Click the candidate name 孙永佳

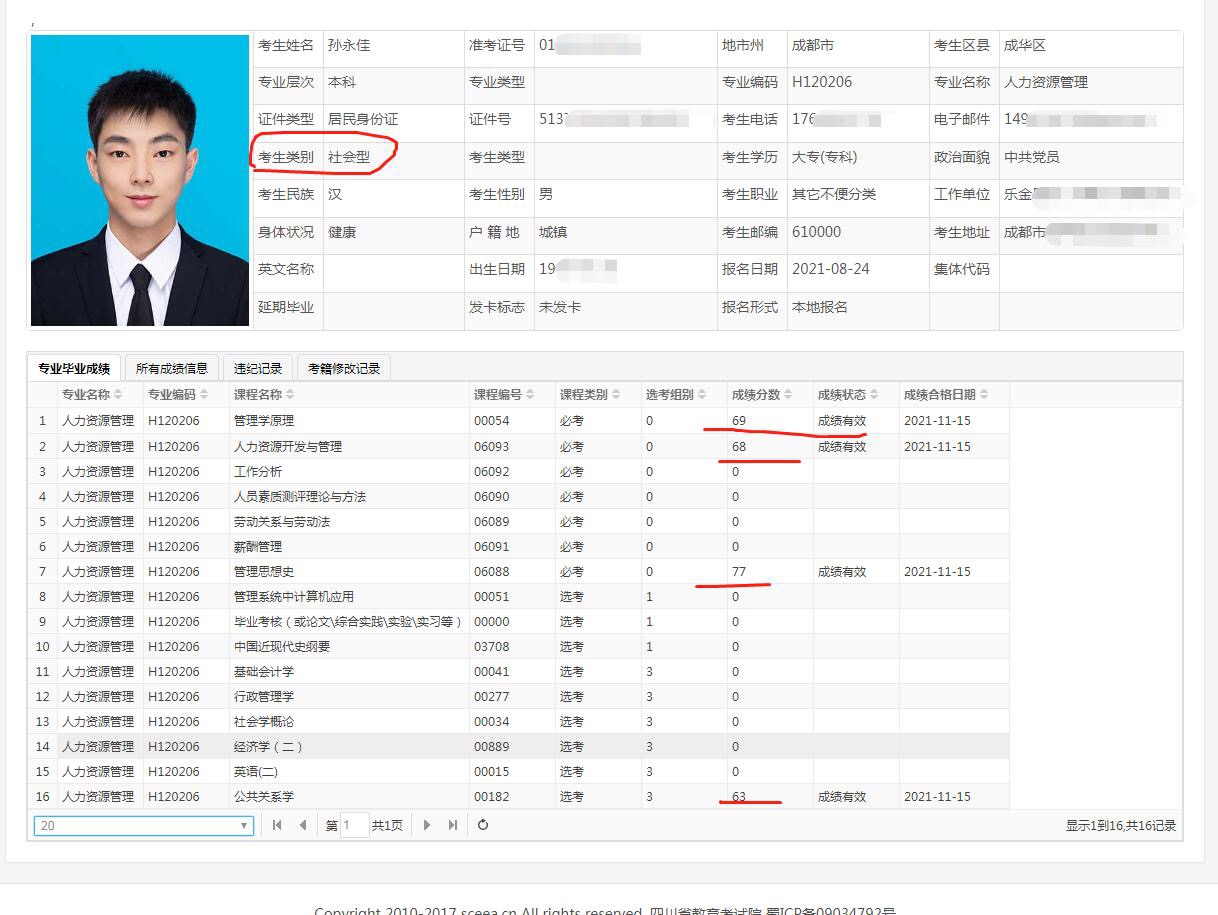pos(349,45)
